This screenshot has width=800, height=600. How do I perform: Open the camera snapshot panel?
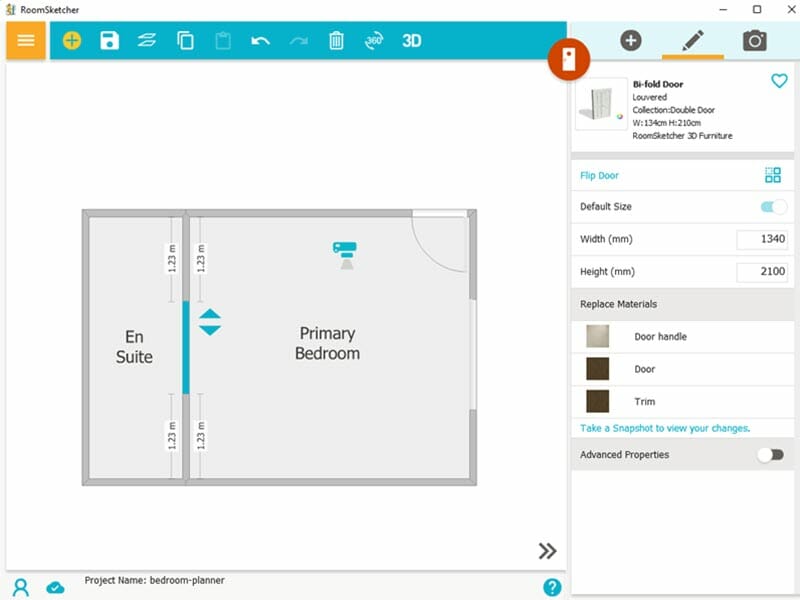point(755,40)
